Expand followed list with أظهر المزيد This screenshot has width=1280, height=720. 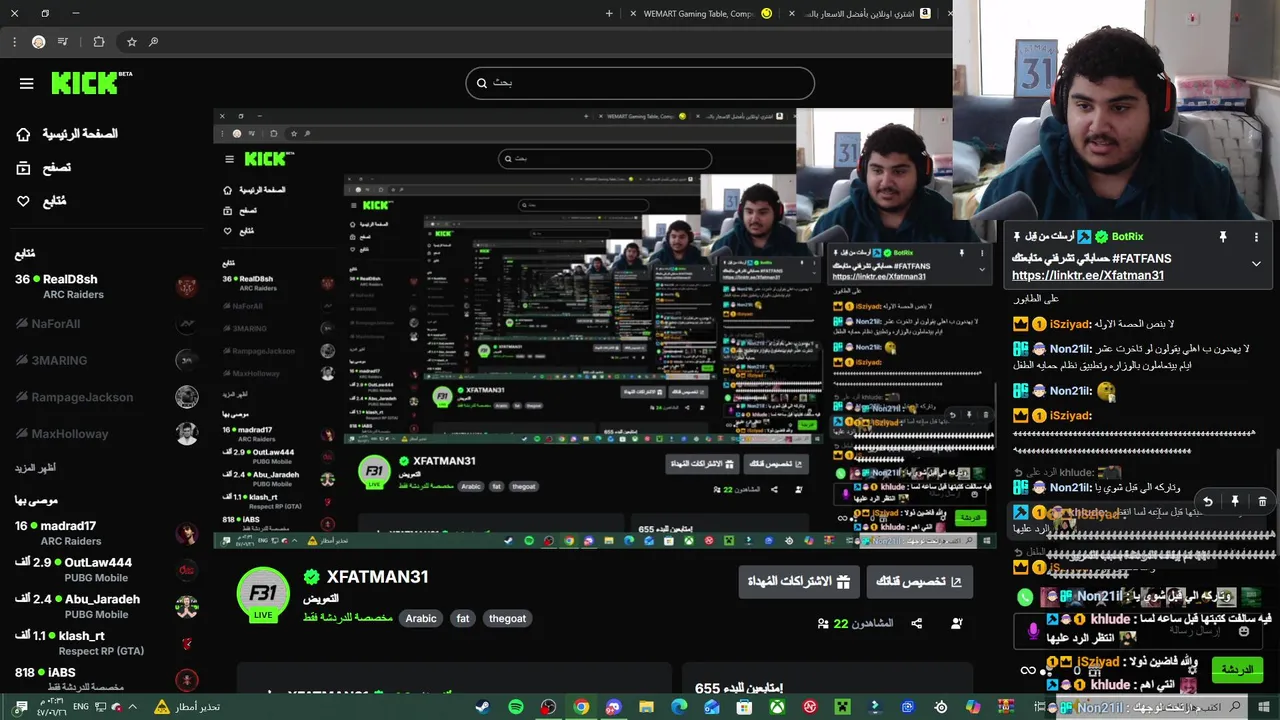35,468
